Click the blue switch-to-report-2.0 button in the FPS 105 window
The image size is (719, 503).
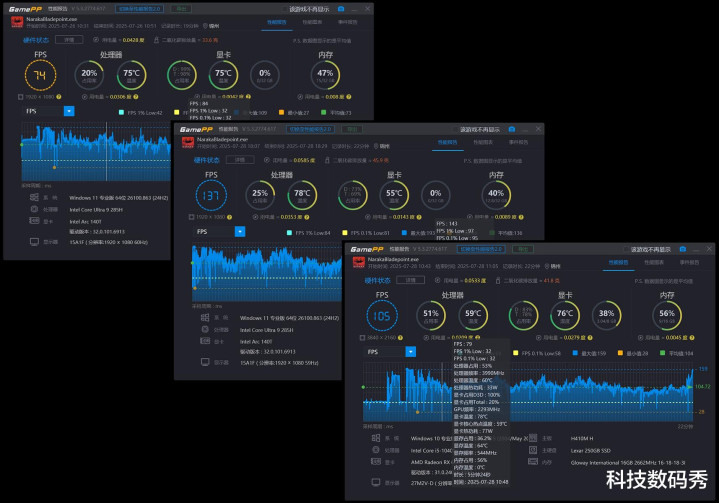pos(481,249)
